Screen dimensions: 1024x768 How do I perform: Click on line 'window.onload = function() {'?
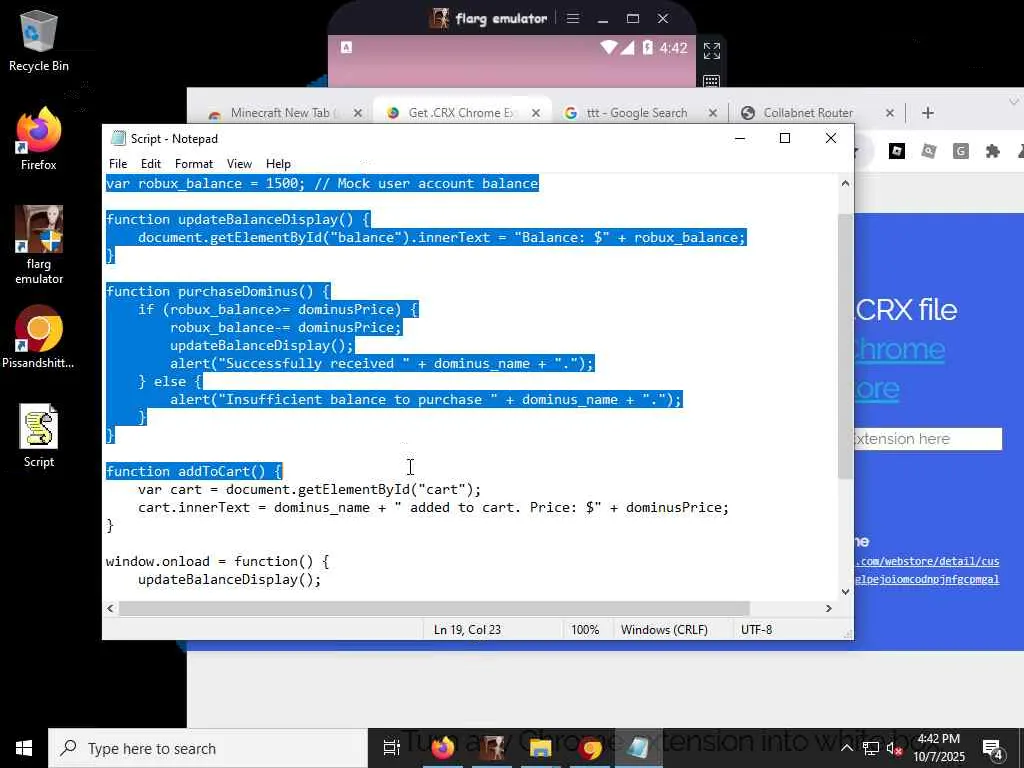[217, 562]
